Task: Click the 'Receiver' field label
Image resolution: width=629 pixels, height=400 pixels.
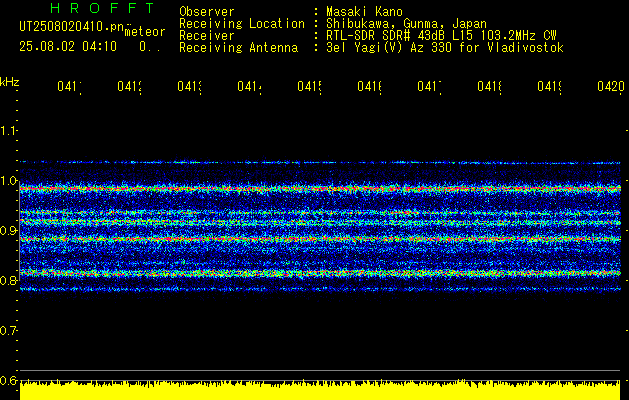Action: click(x=207, y=36)
